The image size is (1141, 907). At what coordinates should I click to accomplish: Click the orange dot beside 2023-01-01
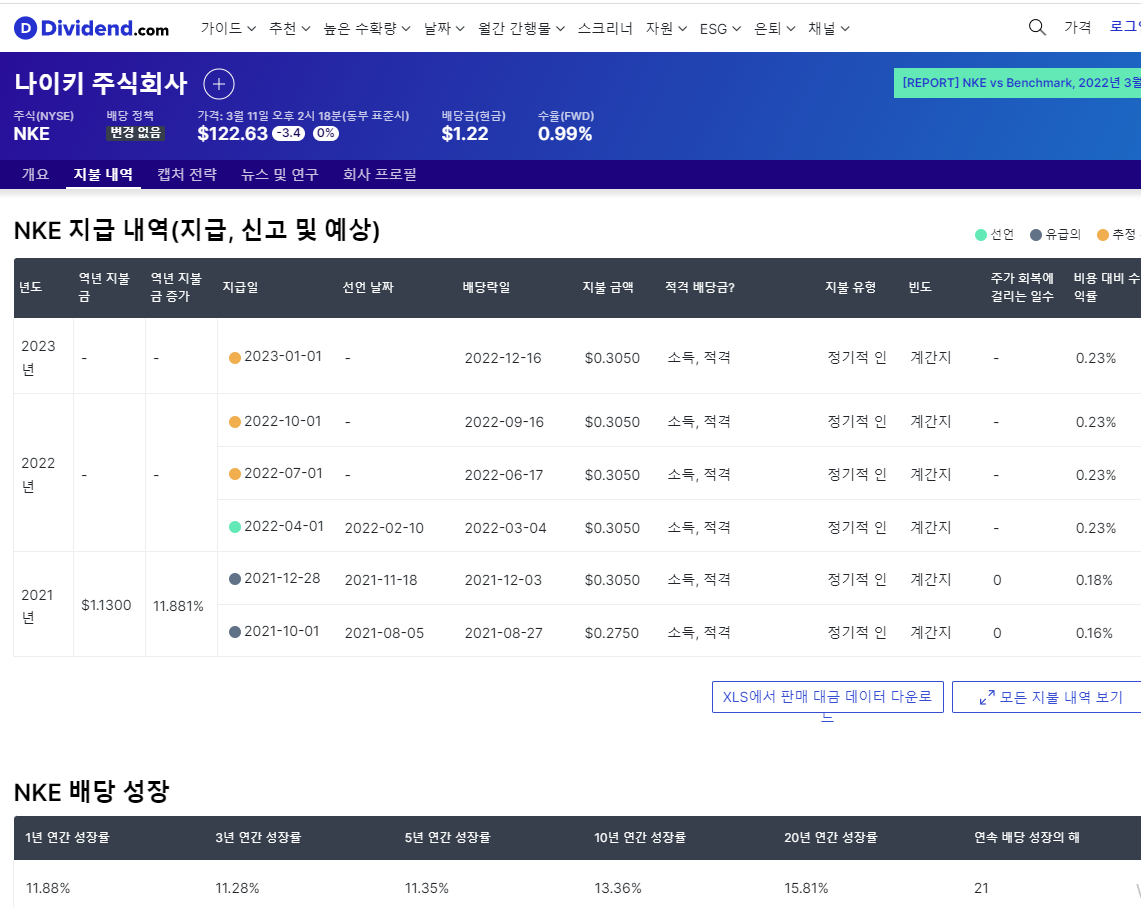click(235, 357)
